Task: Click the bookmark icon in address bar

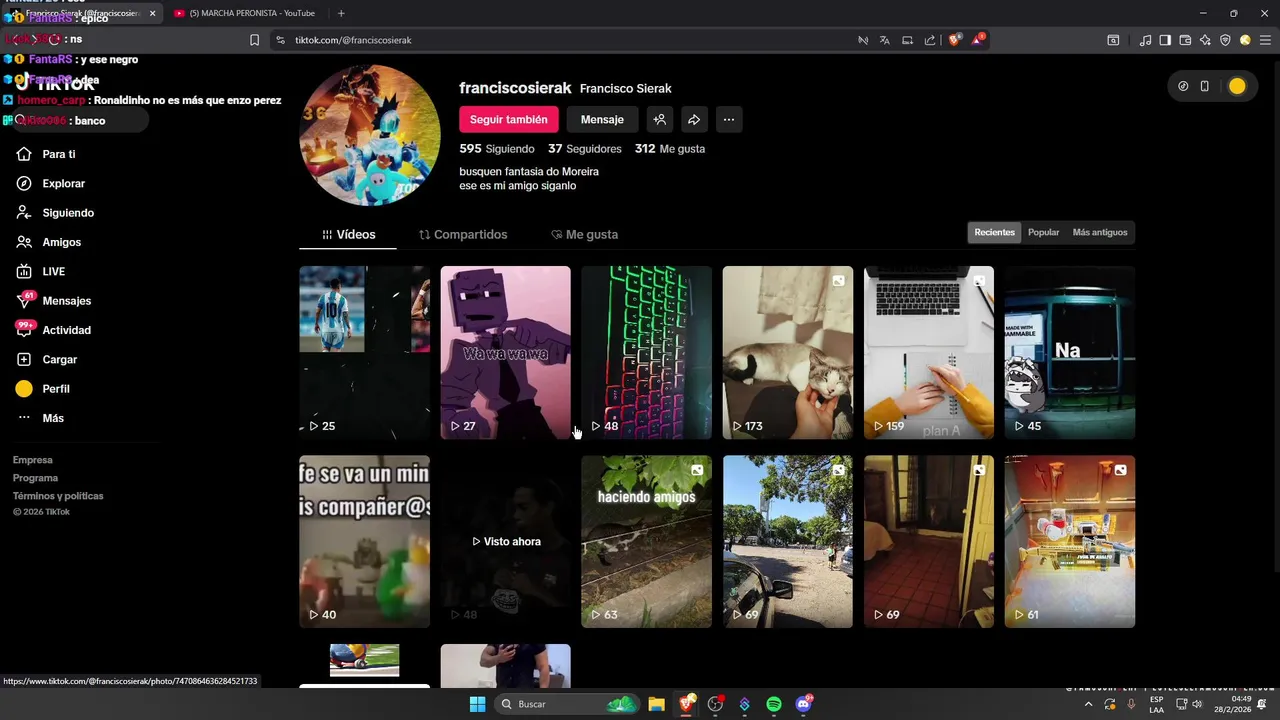Action: point(254,40)
